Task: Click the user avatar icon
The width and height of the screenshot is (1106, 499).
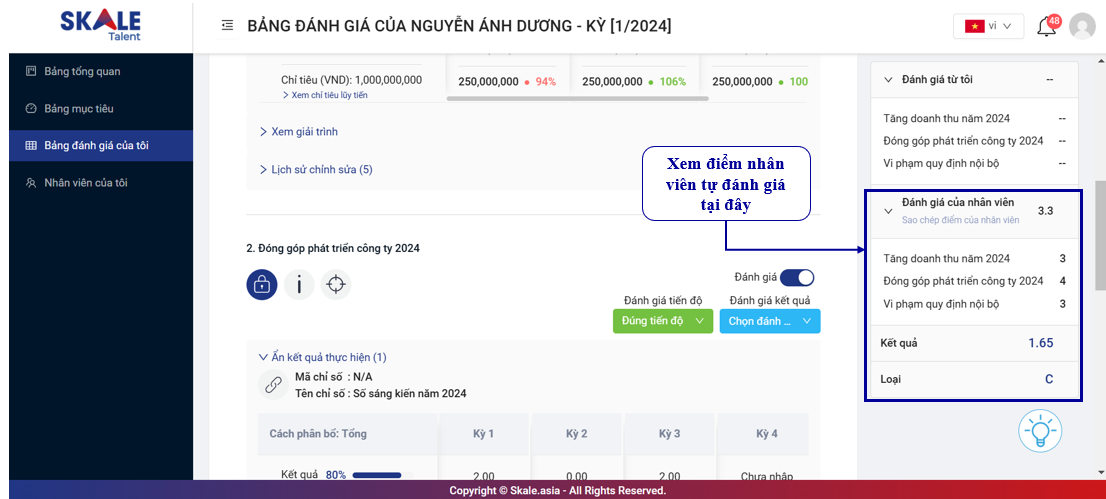Action: 1082,26
